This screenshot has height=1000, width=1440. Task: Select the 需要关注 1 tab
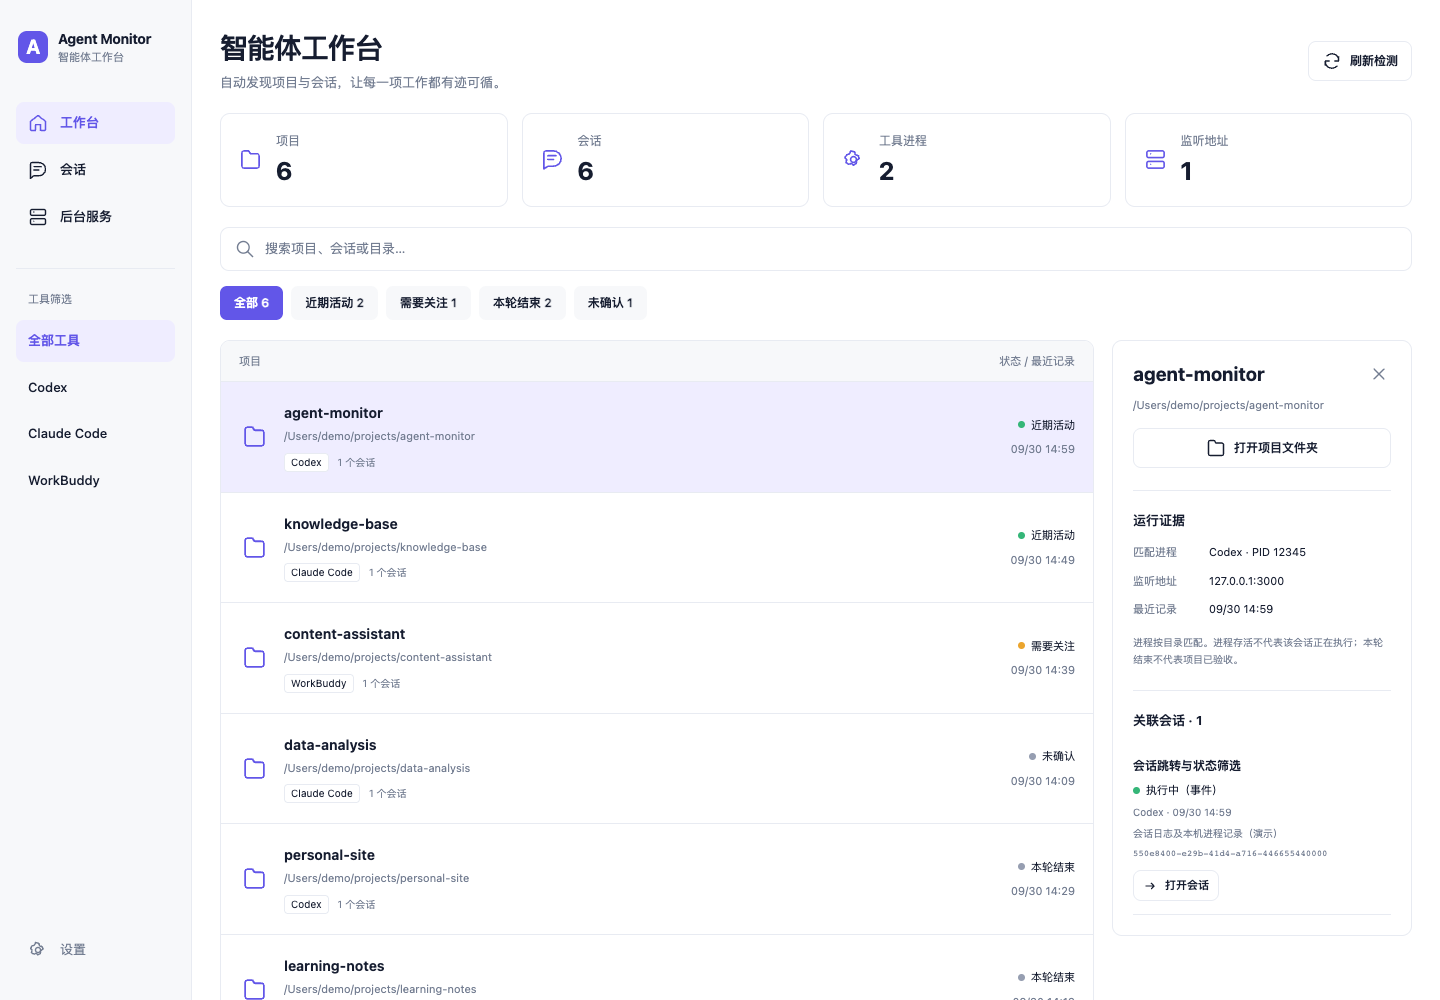click(x=428, y=303)
